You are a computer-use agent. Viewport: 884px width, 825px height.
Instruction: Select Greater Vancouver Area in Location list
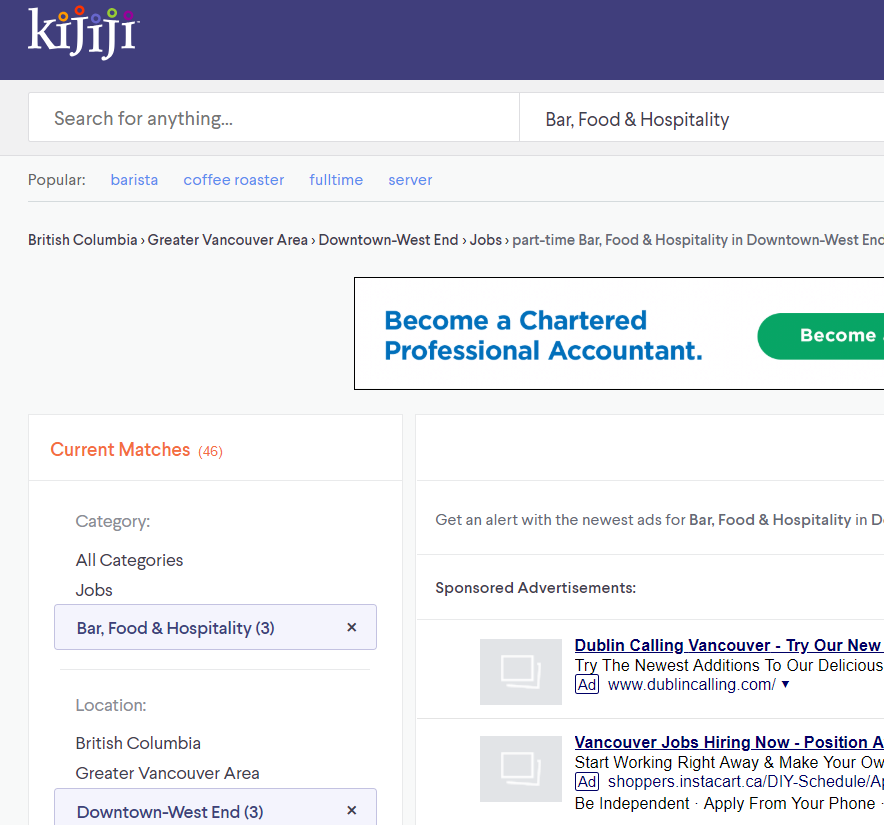pyautogui.click(x=167, y=773)
